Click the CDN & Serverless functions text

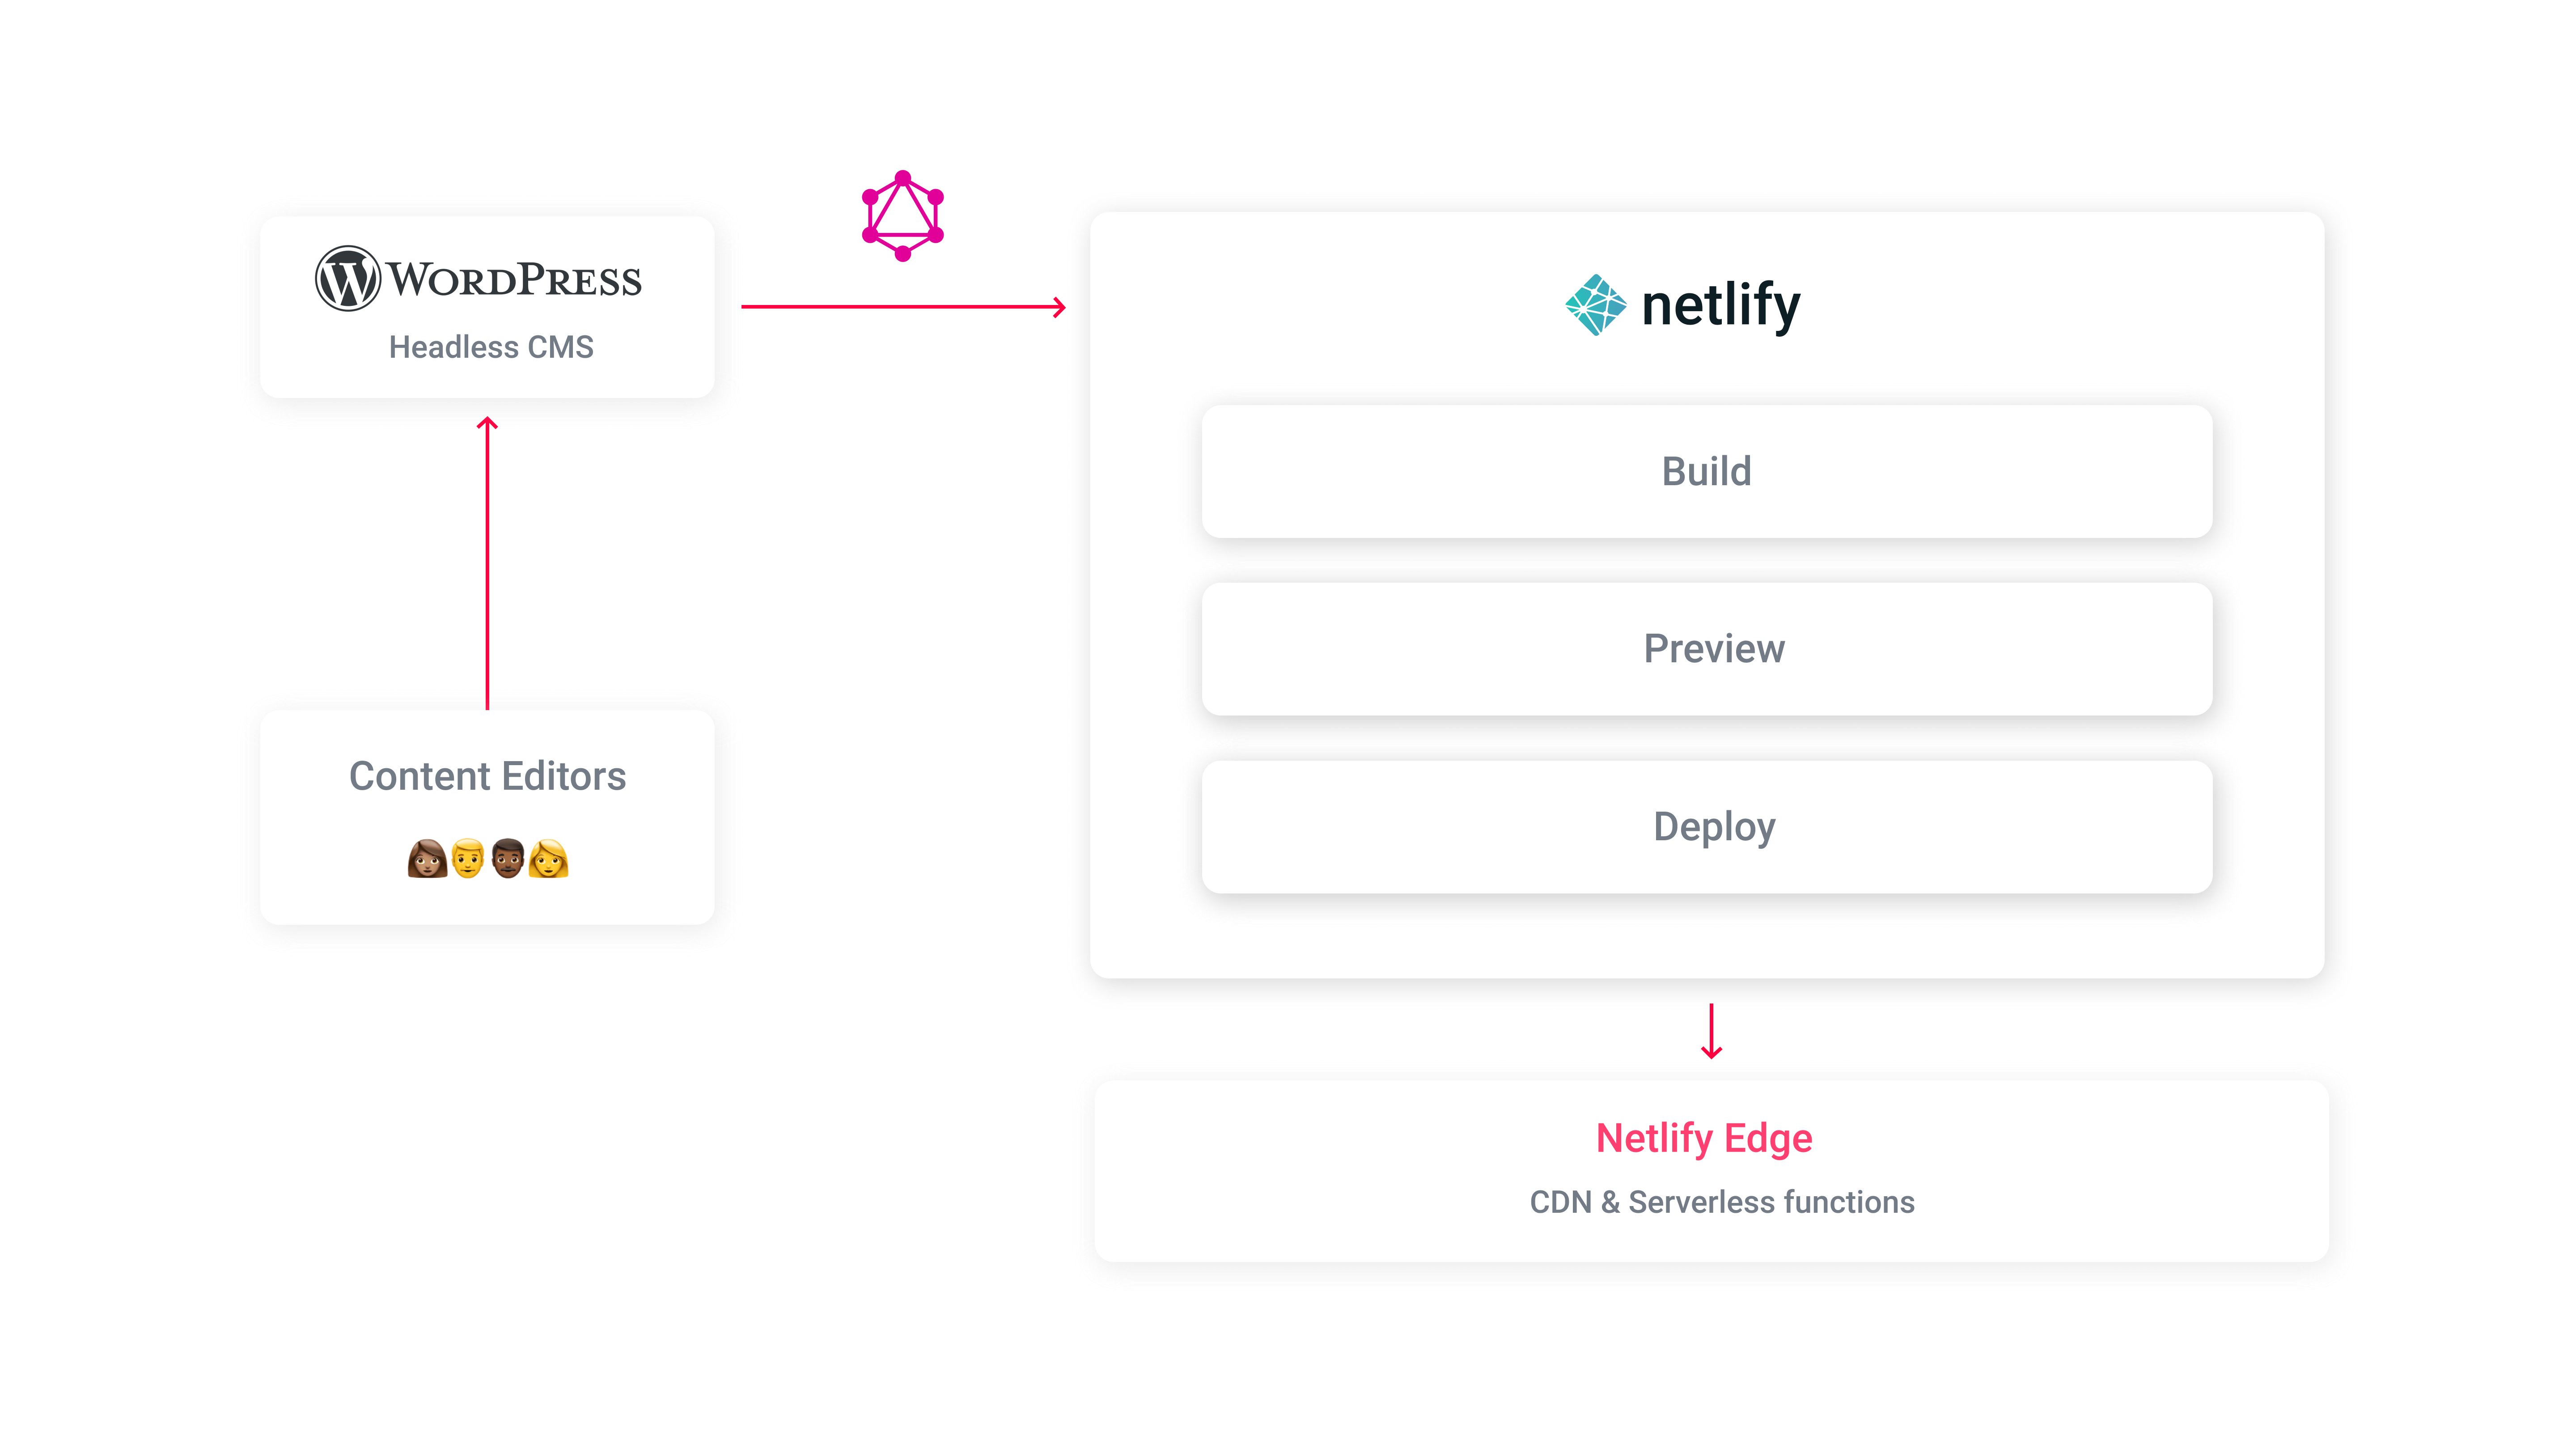tap(1721, 1202)
